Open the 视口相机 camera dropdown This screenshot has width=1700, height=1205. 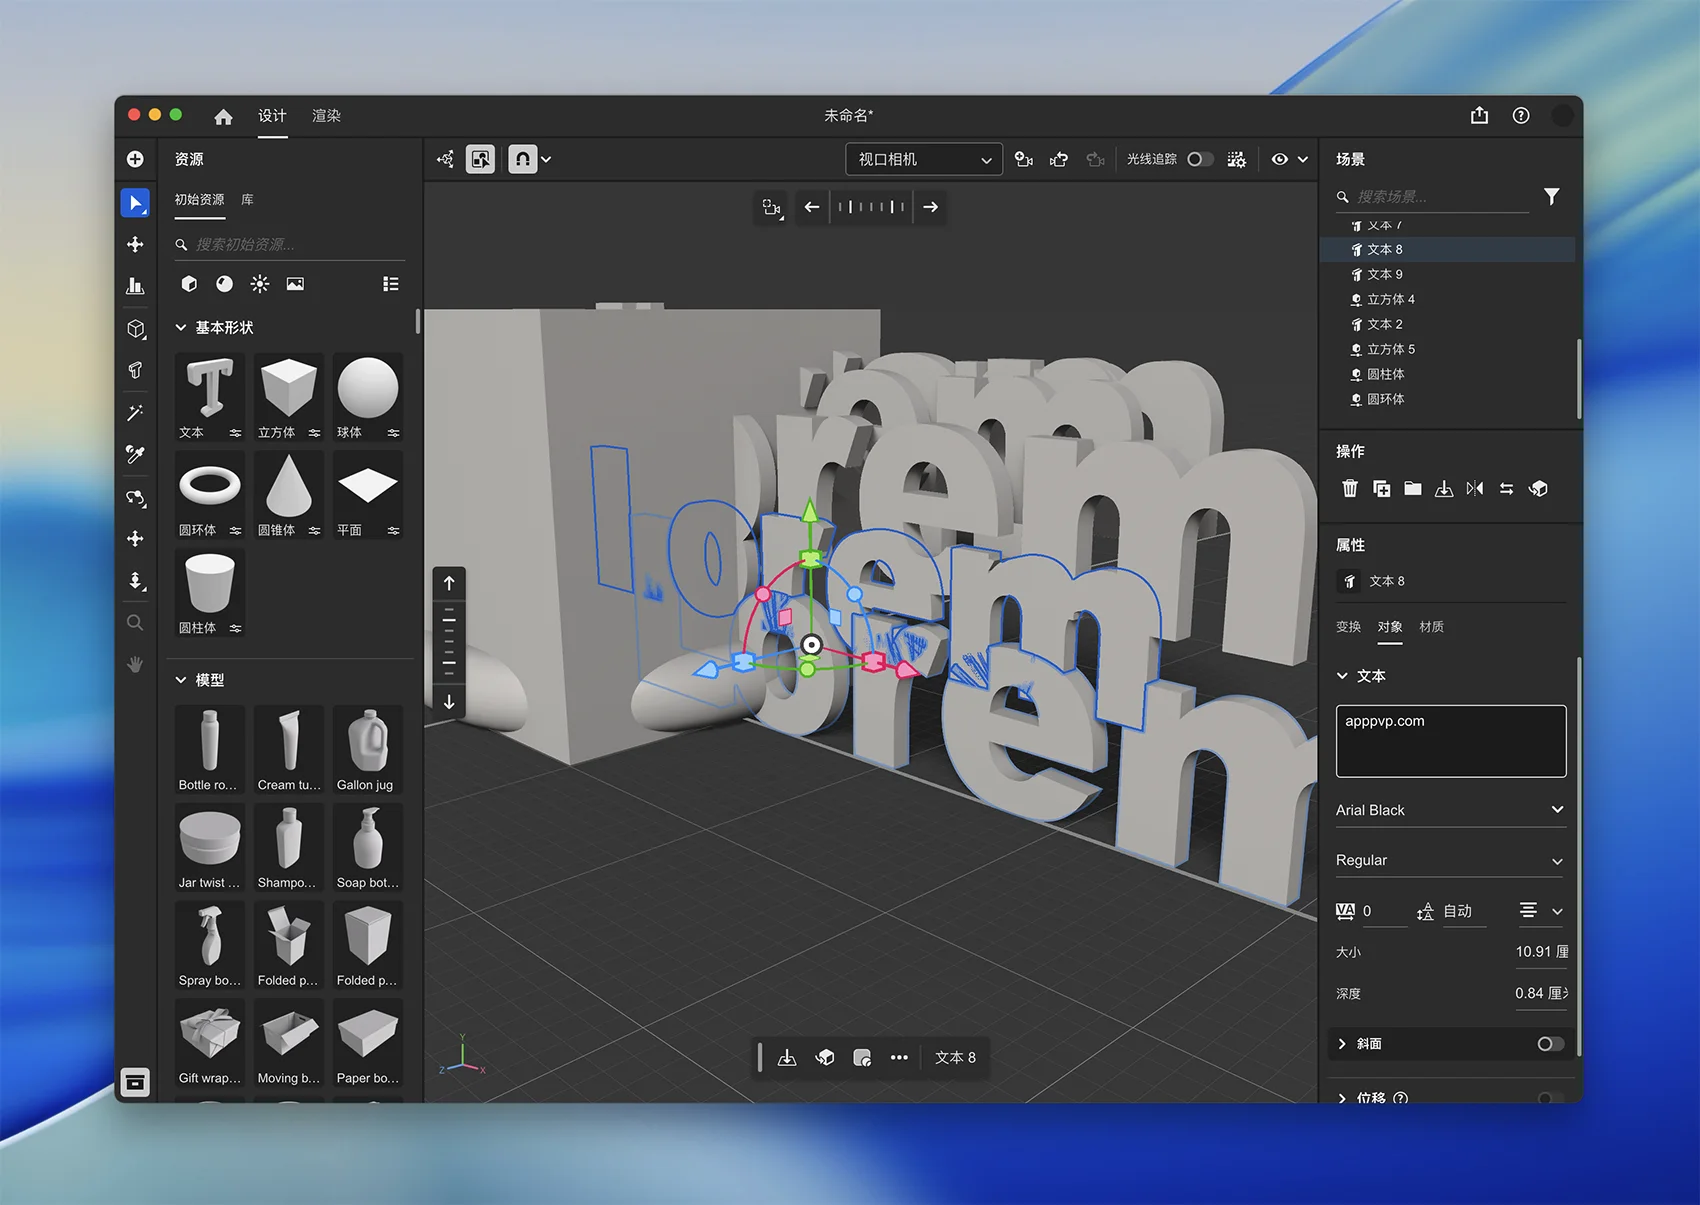(x=923, y=160)
